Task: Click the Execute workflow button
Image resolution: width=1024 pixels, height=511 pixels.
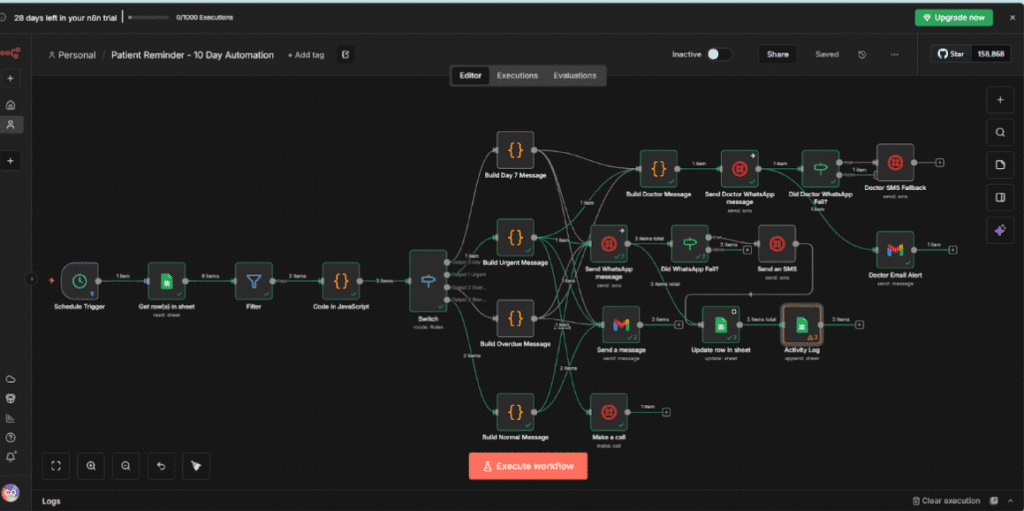Action: click(528, 466)
